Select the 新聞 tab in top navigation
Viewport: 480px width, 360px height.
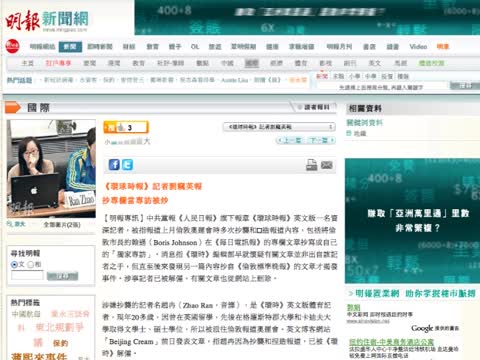(70, 47)
